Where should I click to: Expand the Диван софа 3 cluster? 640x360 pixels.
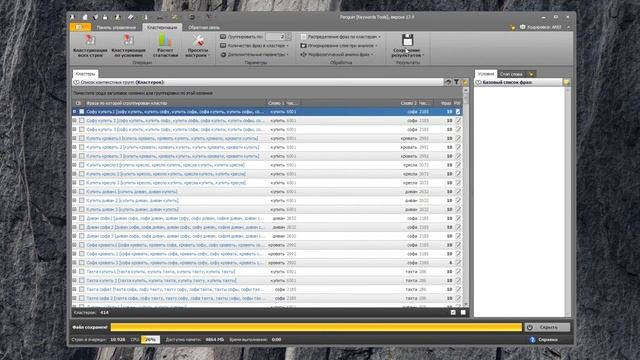[x=74, y=236]
